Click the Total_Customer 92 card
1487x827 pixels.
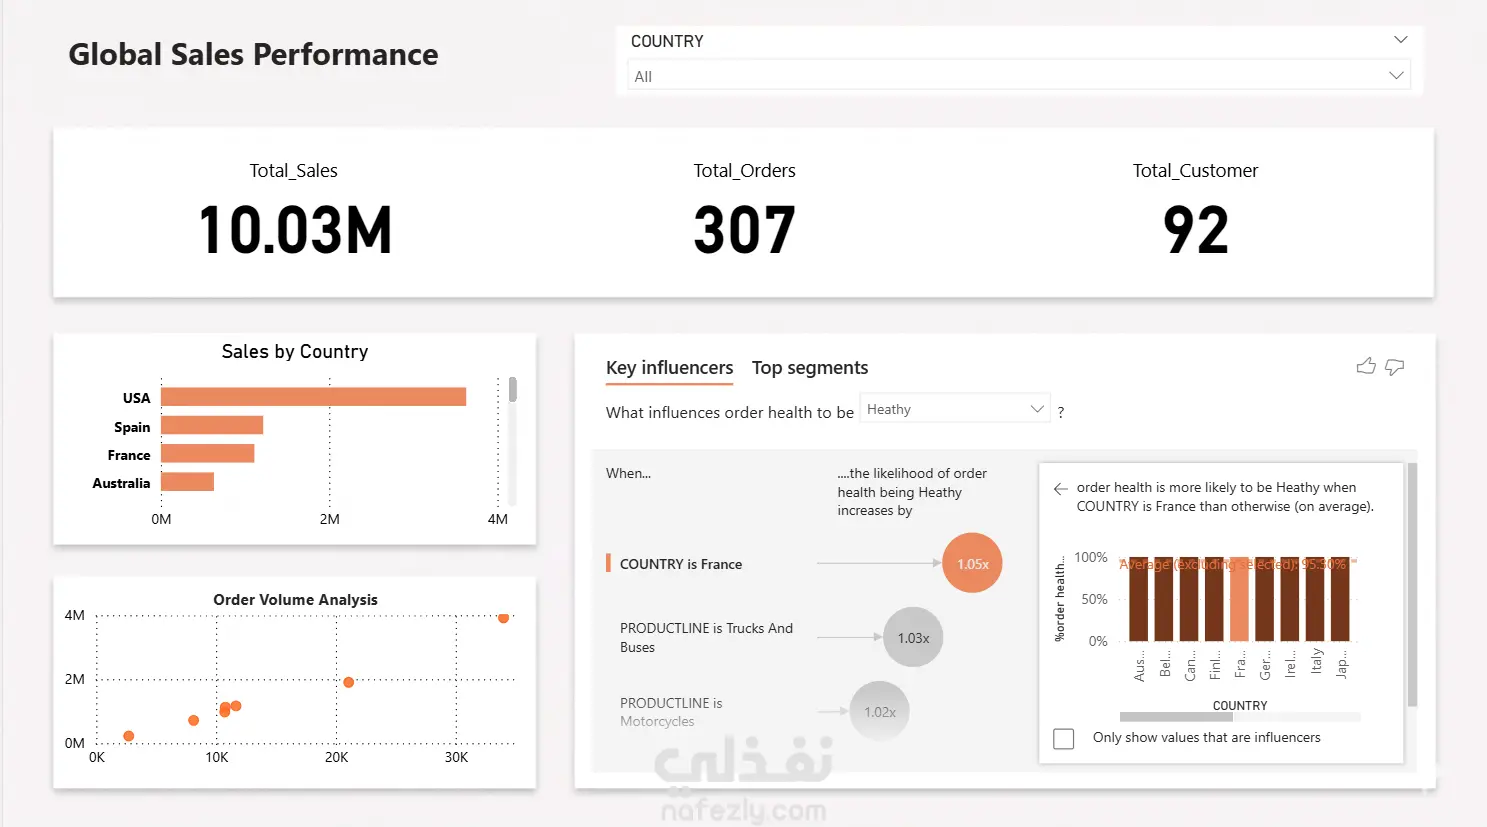pyautogui.click(x=1195, y=212)
